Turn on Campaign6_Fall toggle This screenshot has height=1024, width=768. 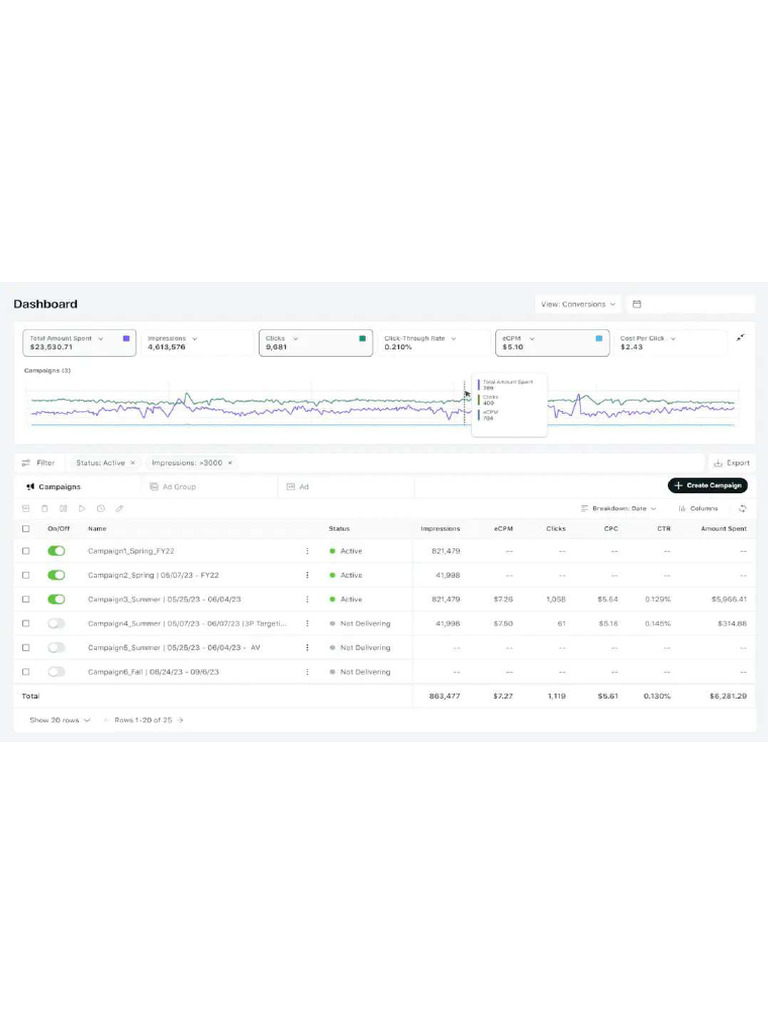[x=56, y=671]
